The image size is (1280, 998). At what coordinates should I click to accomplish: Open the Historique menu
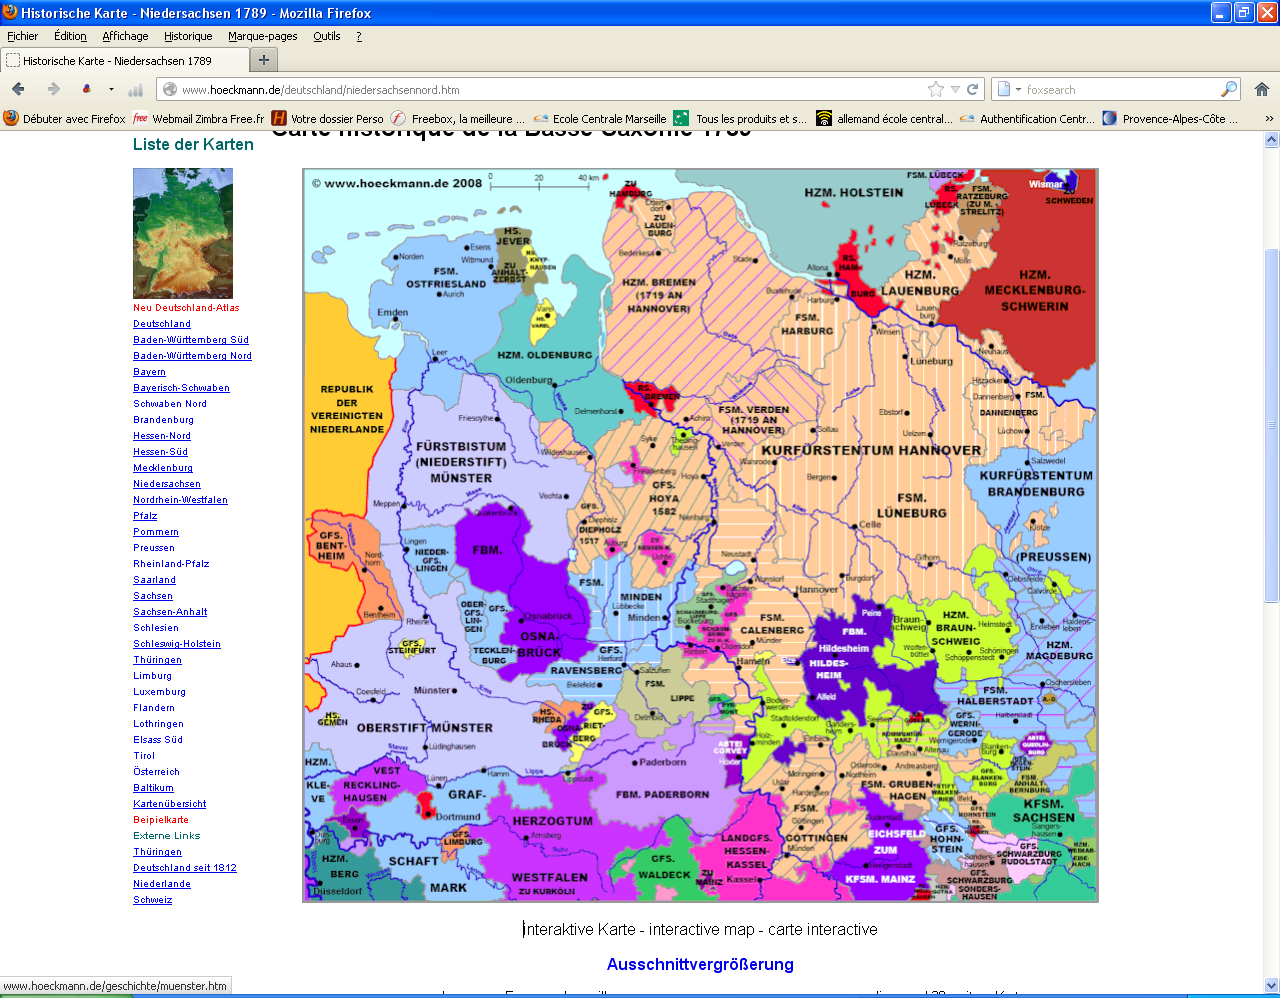click(188, 36)
